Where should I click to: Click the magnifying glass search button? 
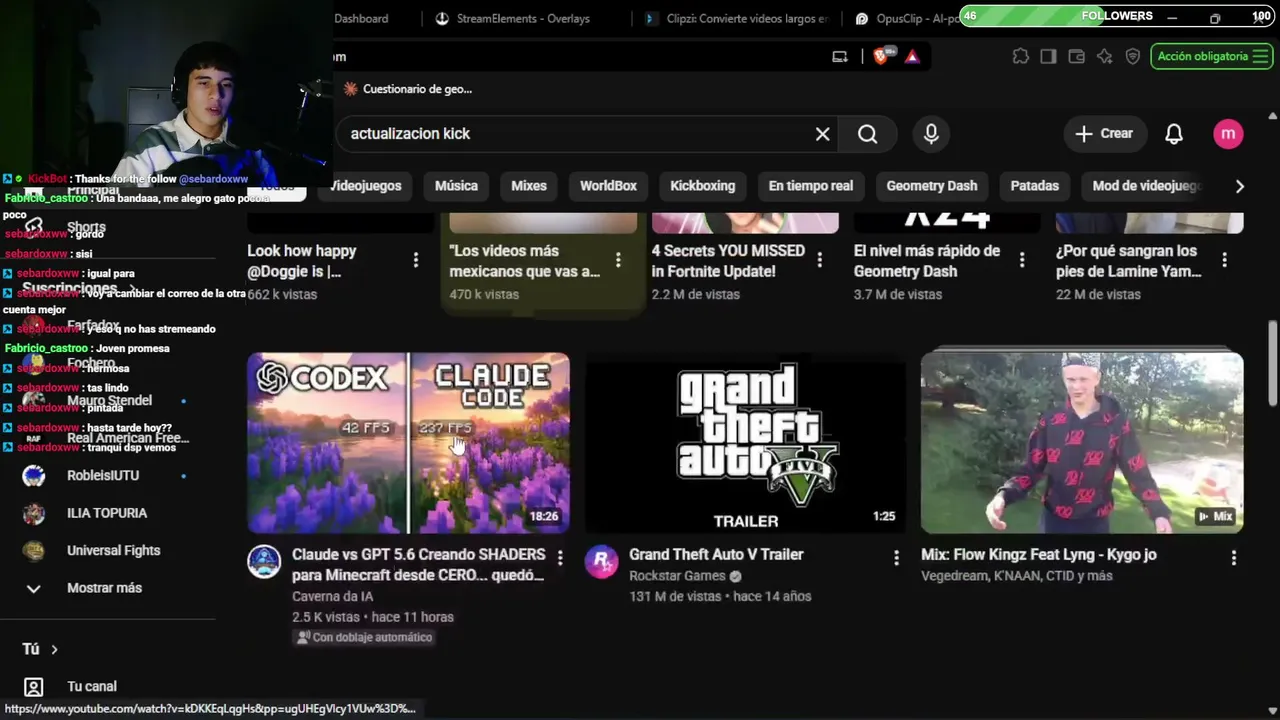pos(868,134)
